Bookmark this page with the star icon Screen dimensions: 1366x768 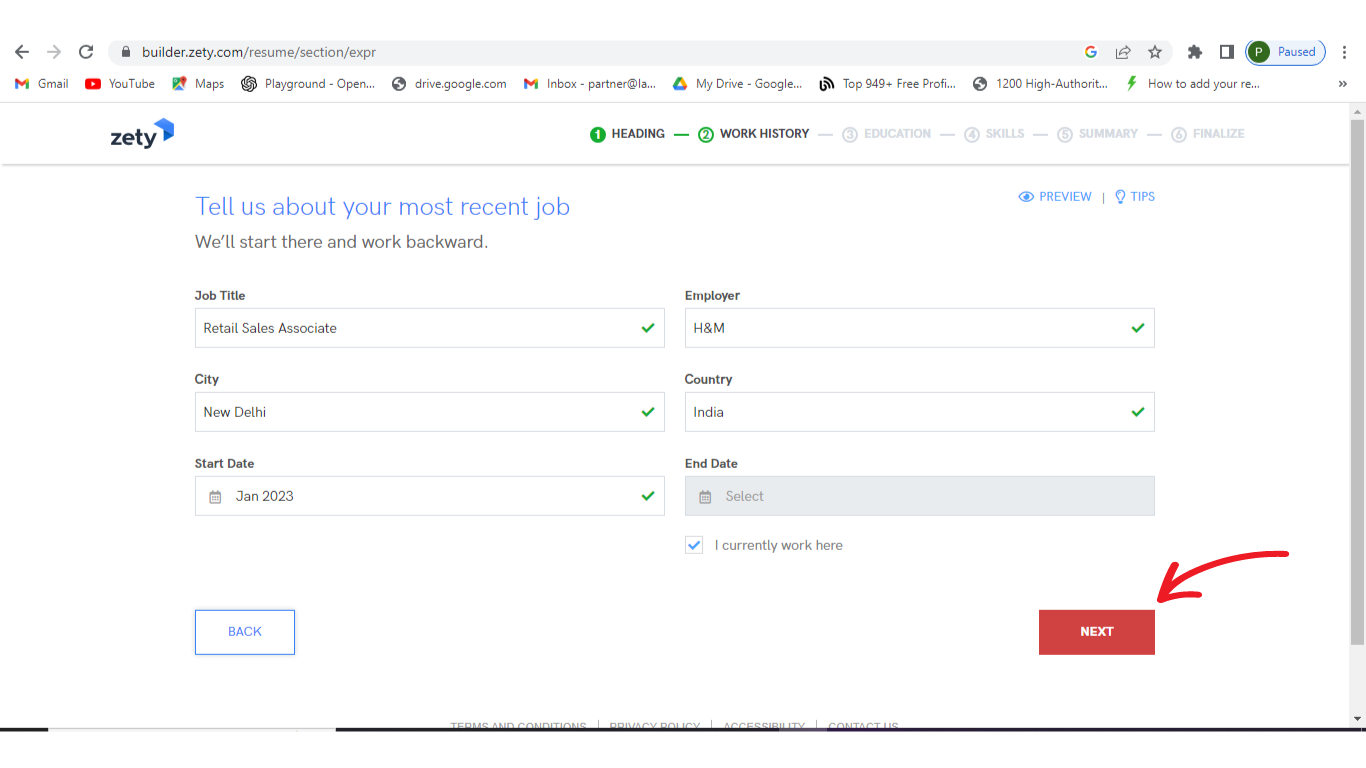(1155, 52)
